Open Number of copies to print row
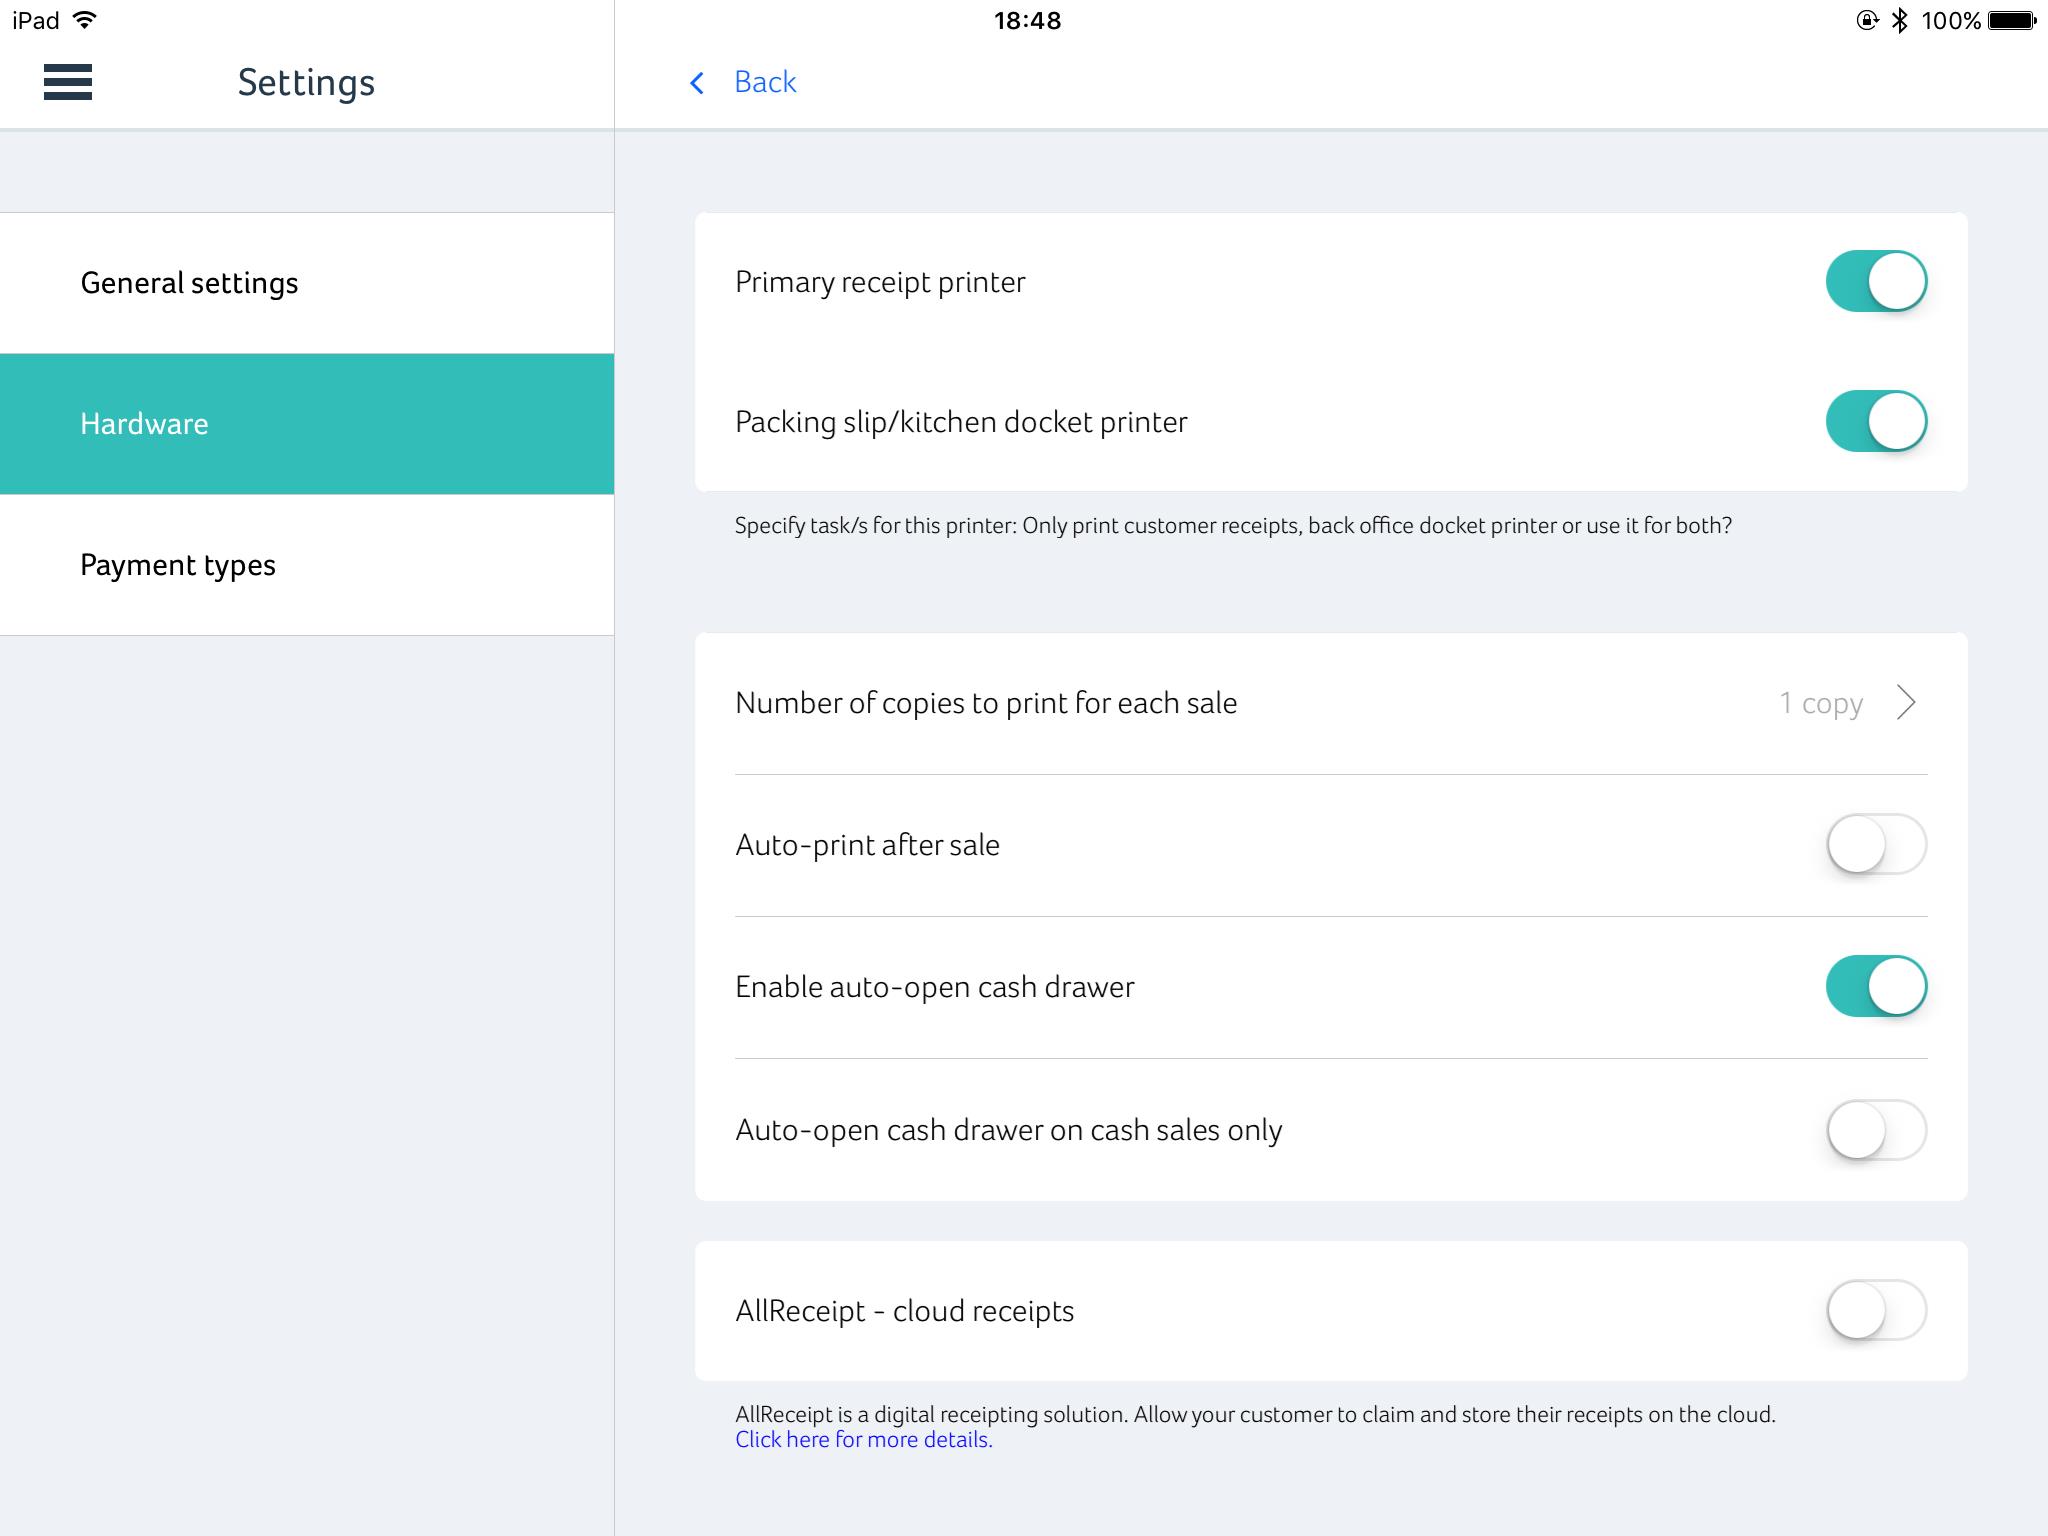2048x1536 pixels. [x=986, y=703]
